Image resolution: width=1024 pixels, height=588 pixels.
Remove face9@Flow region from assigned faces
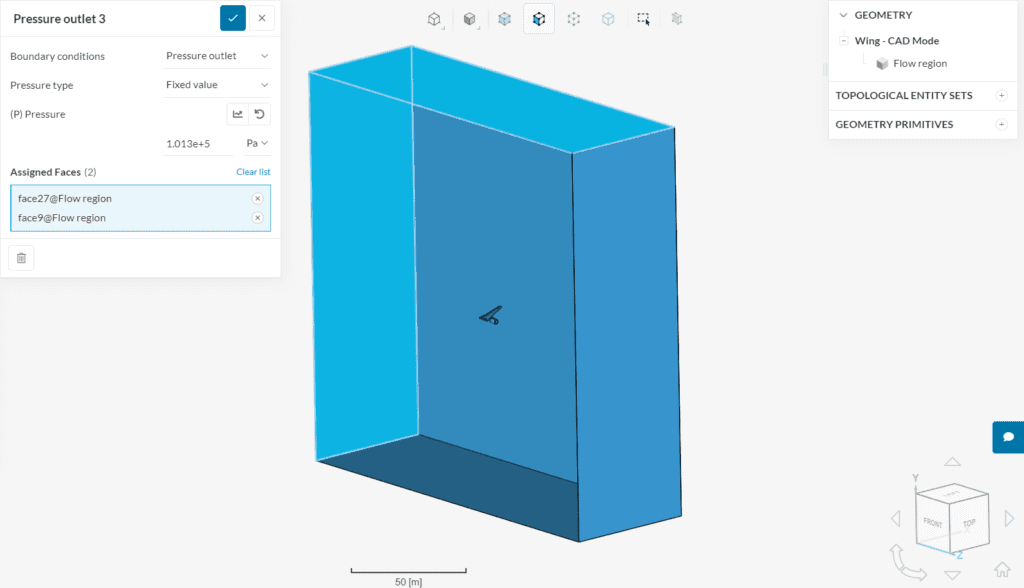(x=257, y=218)
